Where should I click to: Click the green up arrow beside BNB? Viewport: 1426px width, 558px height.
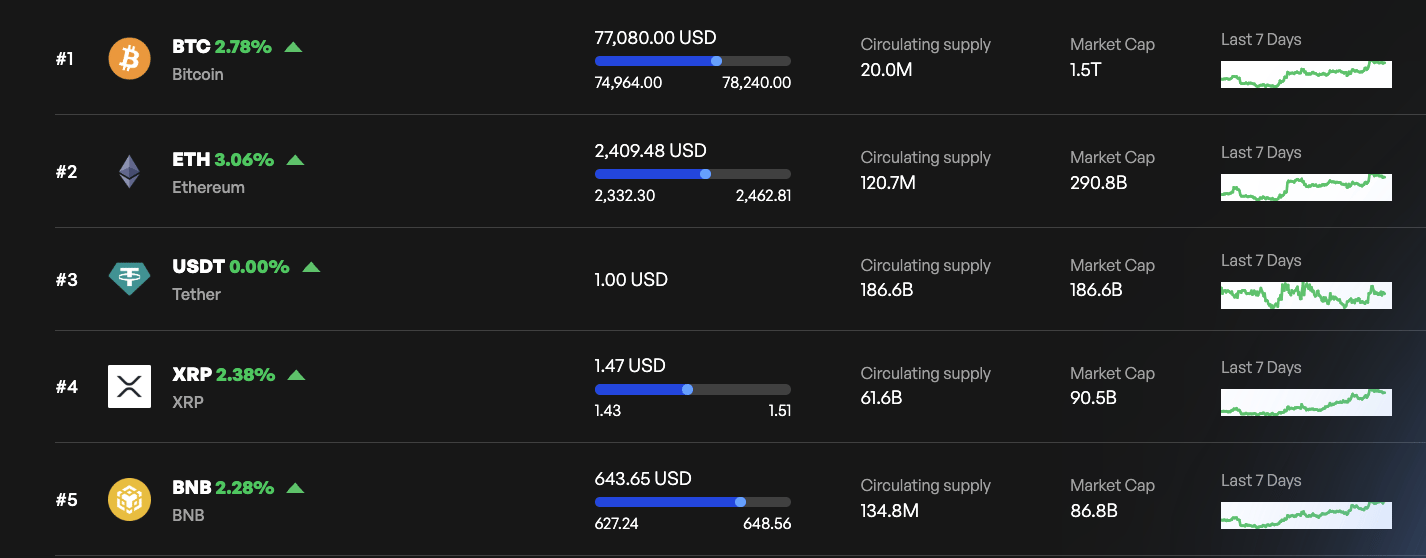click(295, 488)
